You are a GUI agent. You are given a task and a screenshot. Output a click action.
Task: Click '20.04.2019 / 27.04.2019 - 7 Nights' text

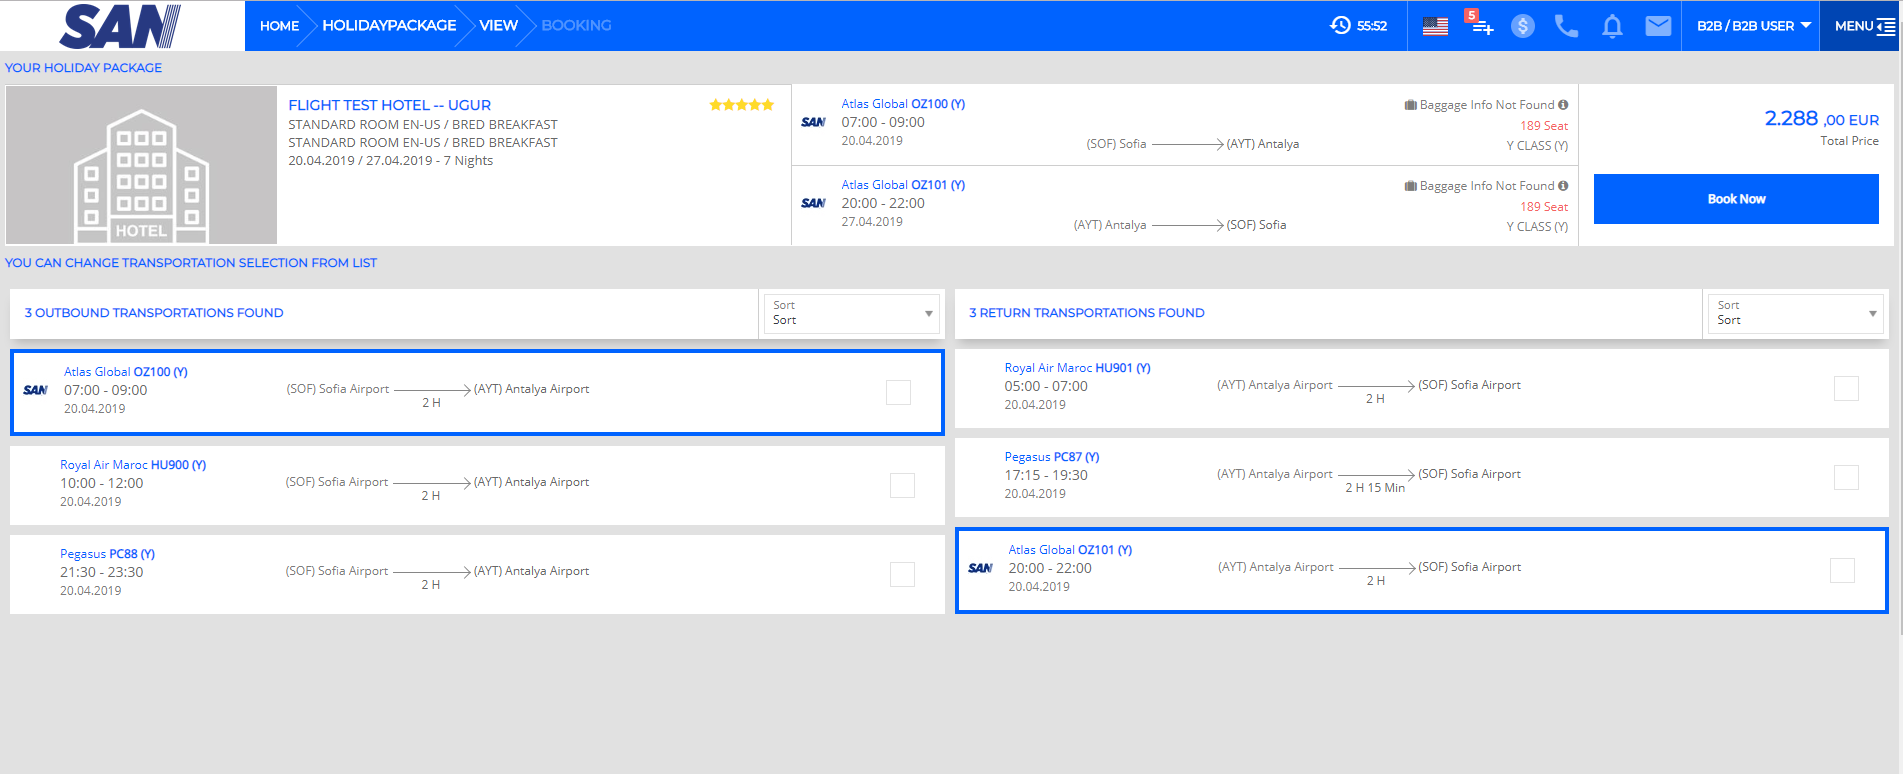390,161
